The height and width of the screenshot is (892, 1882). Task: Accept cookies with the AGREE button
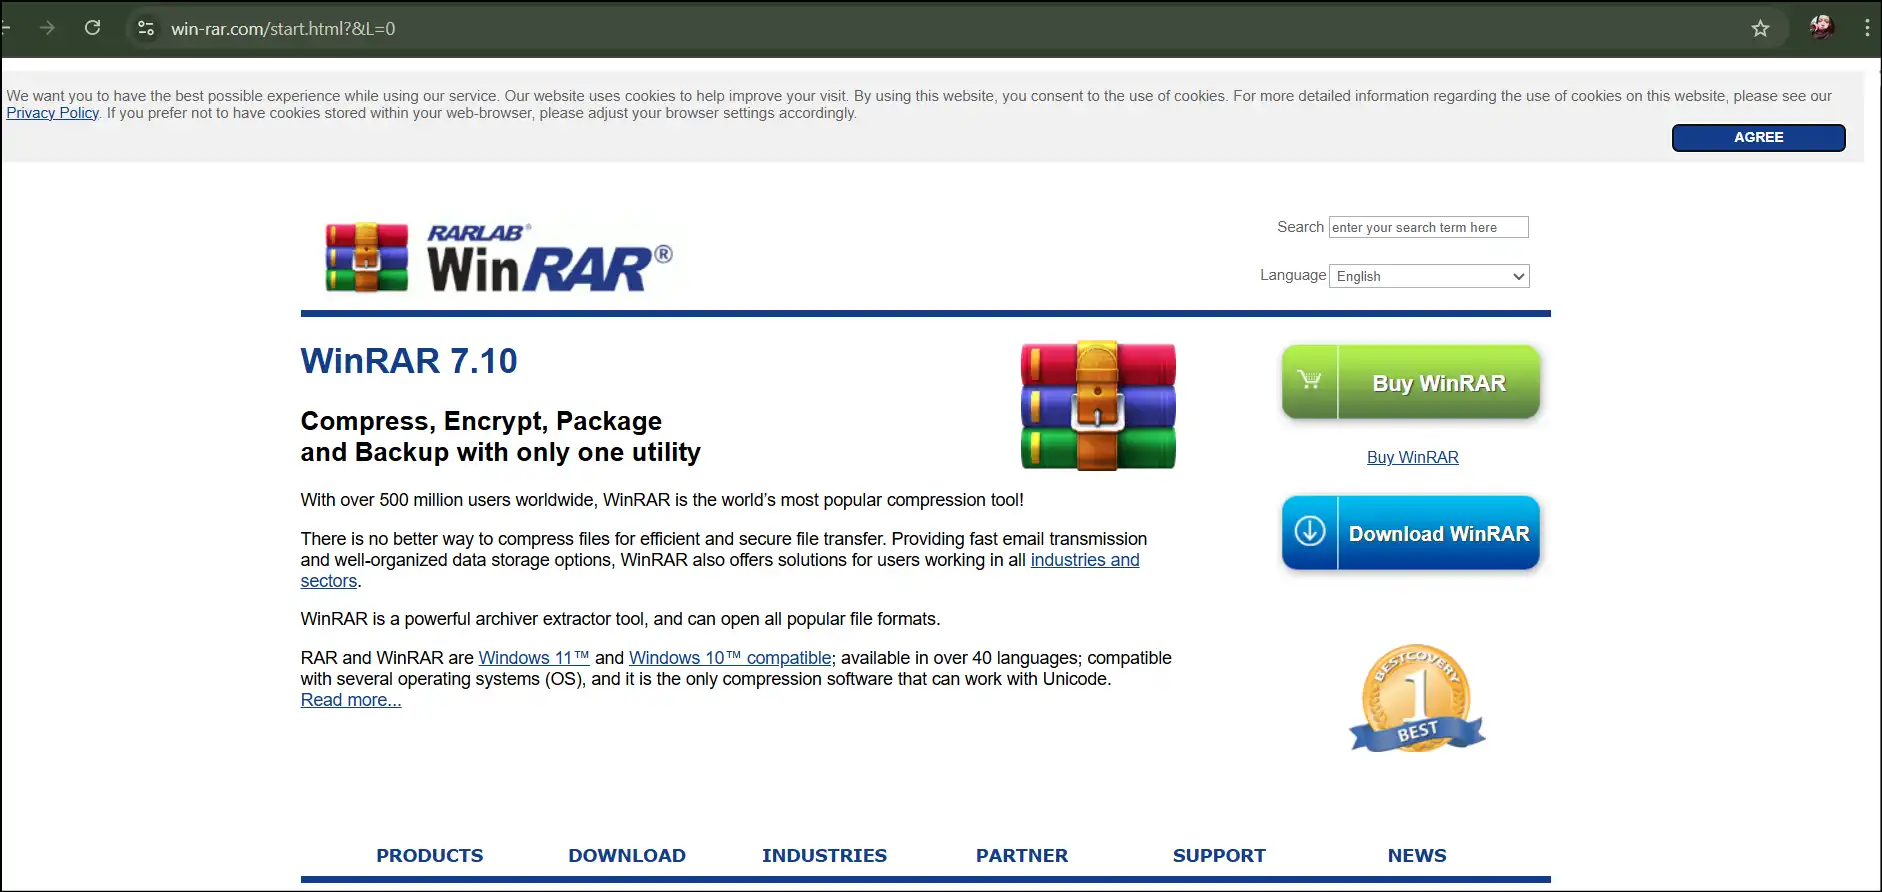pos(1758,137)
